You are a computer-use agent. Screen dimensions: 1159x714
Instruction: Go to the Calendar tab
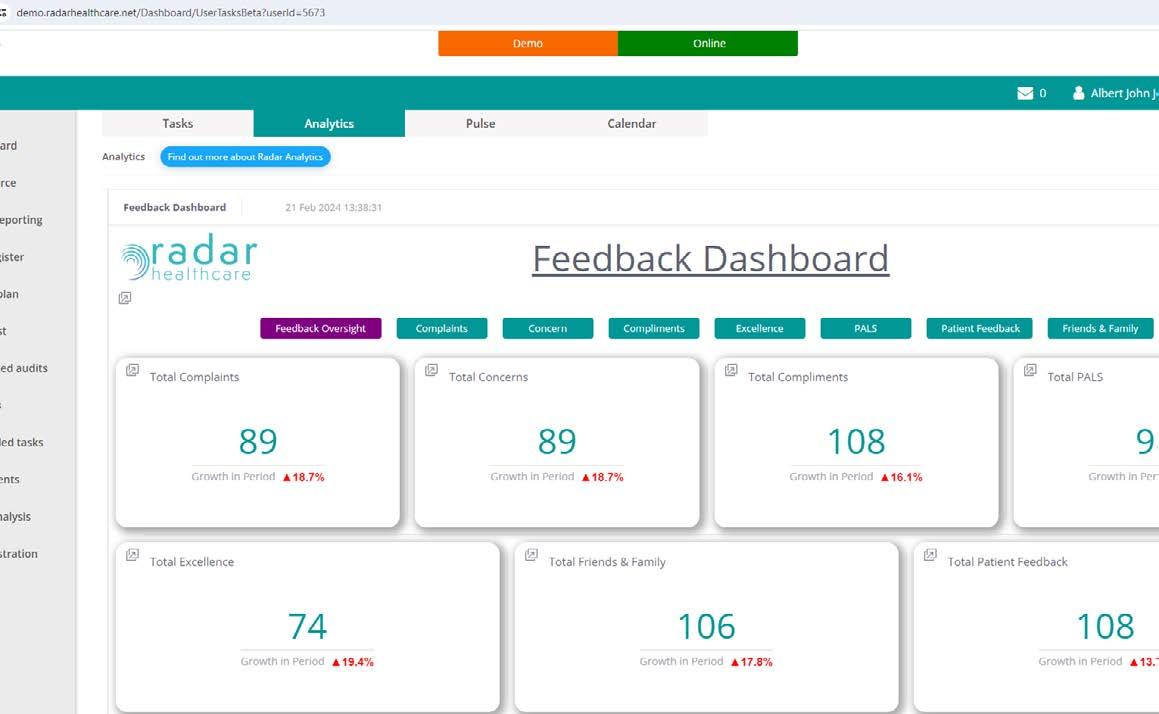(632, 123)
